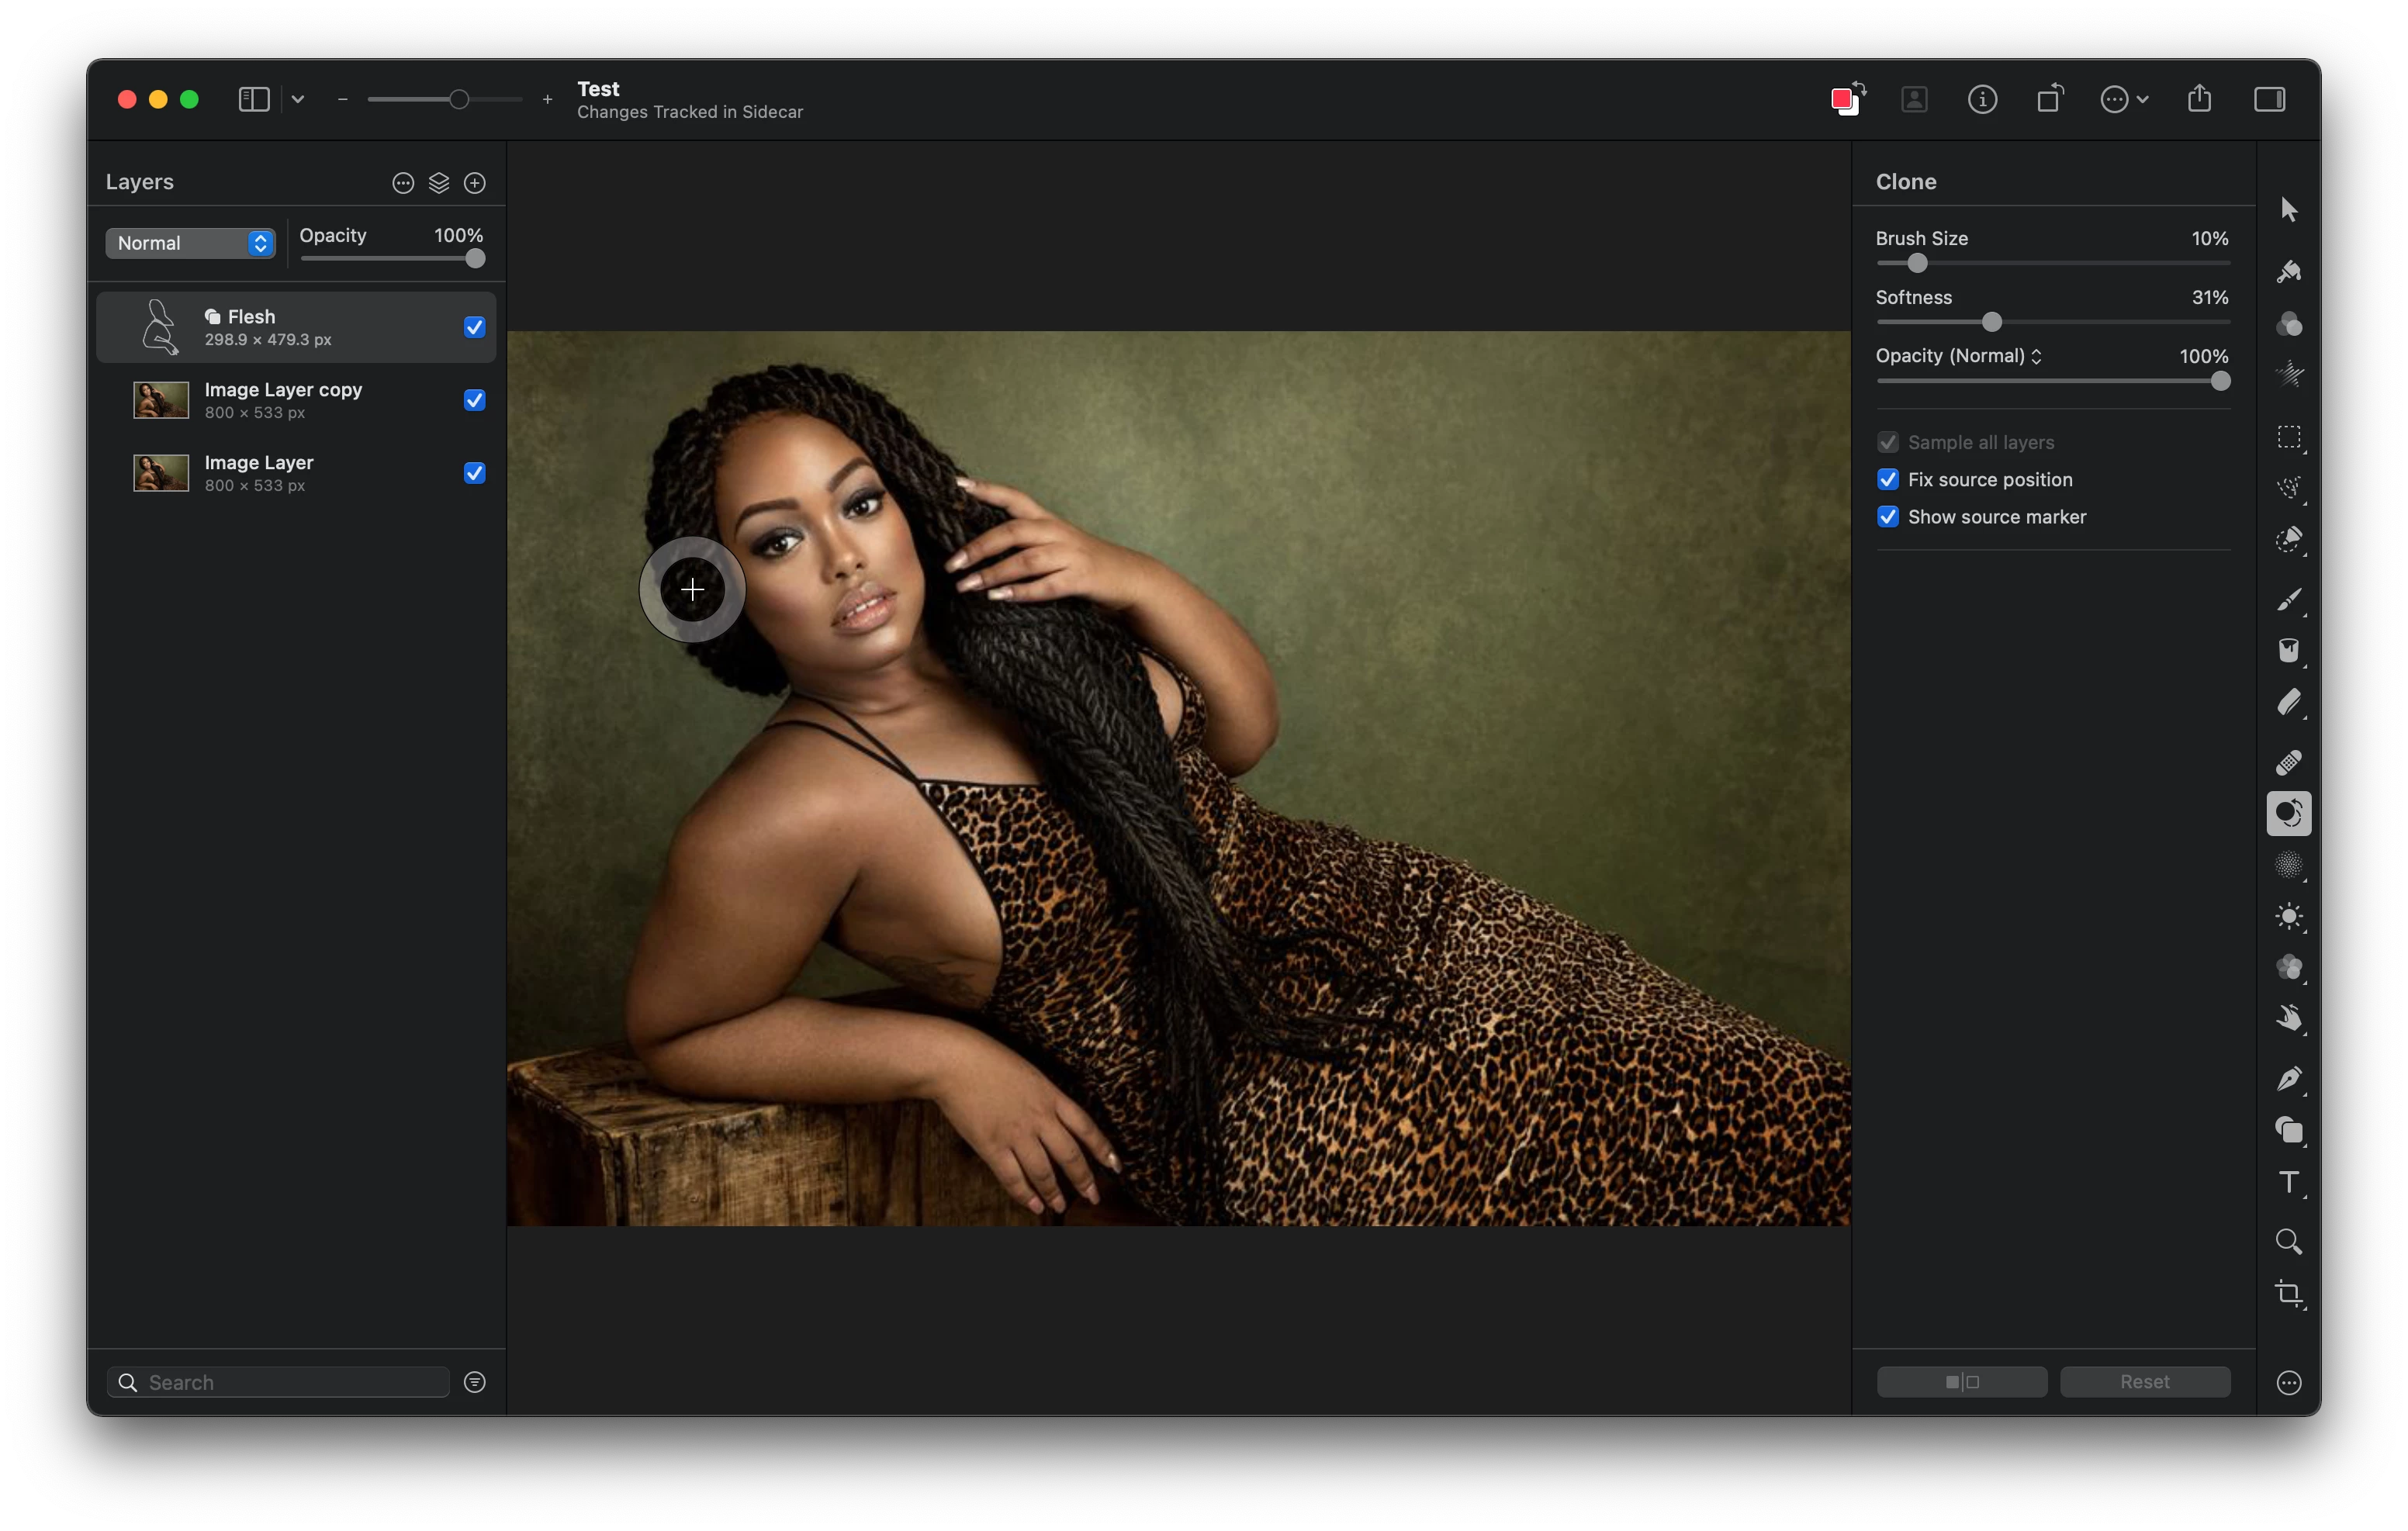The image size is (2408, 1531).
Task: Select the Paint brush tool
Action: (x=2288, y=599)
